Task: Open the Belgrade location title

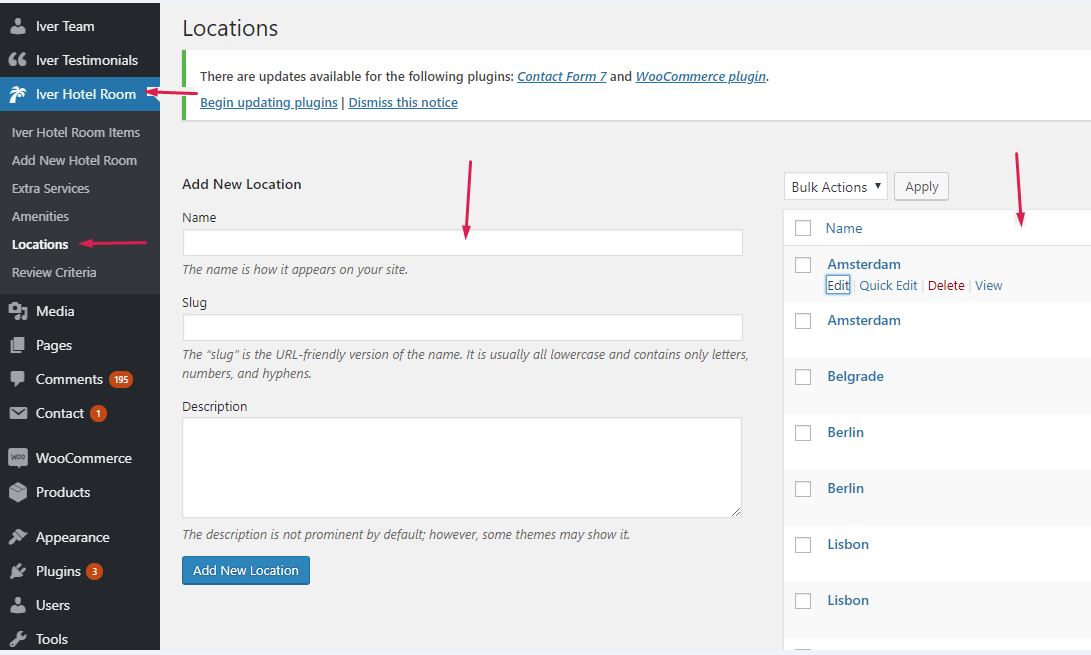Action: pos(855,377)
